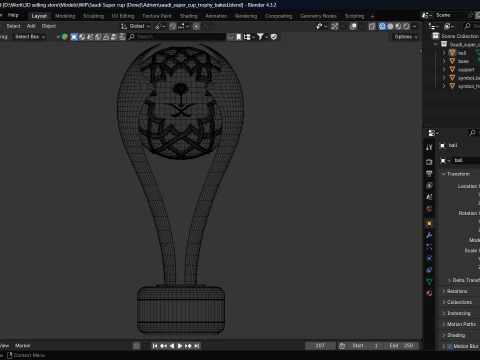Expand the ball object in outliner
Image resolution: width=480 pixels, height=360 pixels.
(x=444, y=53)
